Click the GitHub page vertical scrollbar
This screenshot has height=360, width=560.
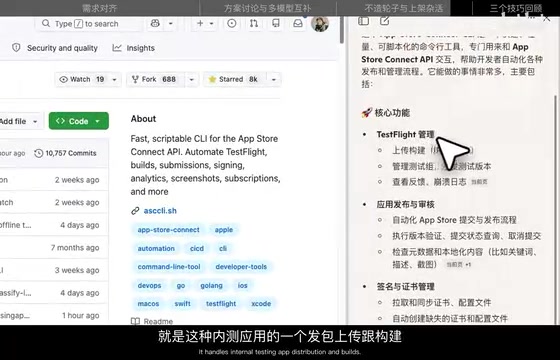pos(342,30)
